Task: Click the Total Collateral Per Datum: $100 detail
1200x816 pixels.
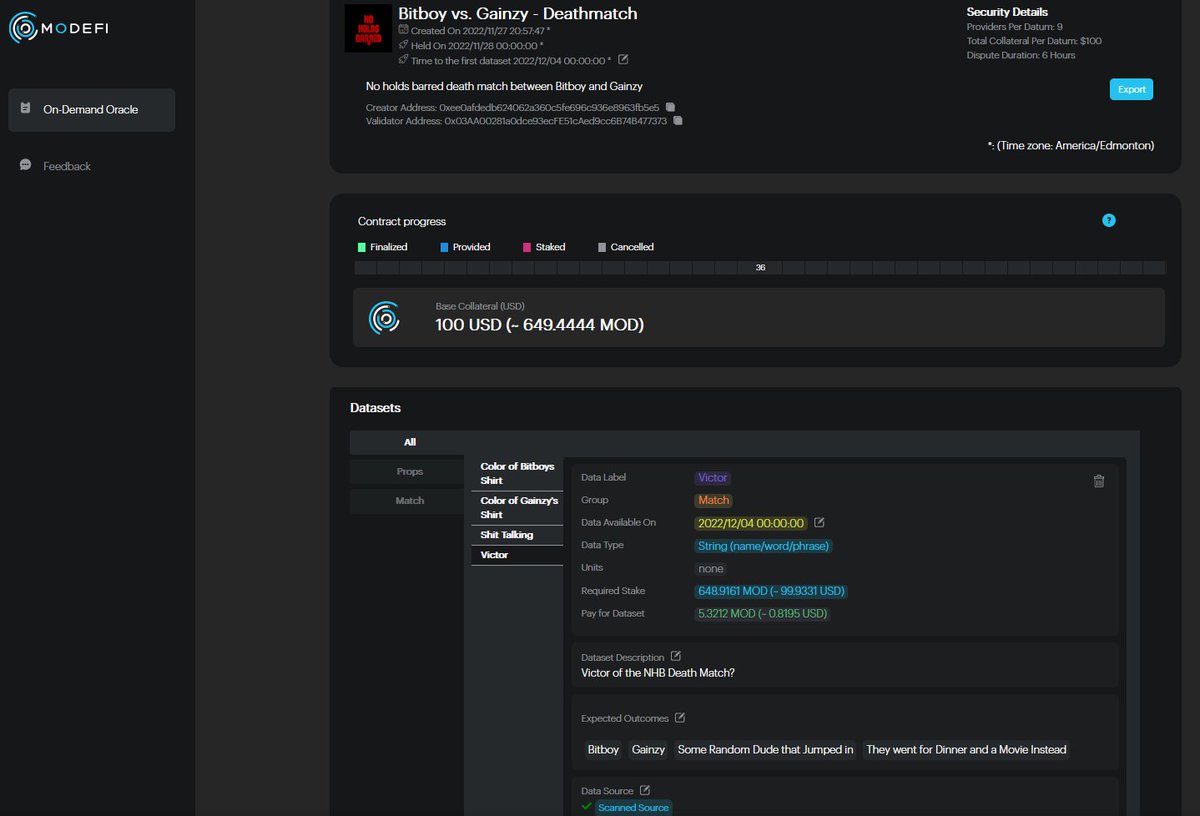Action: click(x=1034, y=41)
